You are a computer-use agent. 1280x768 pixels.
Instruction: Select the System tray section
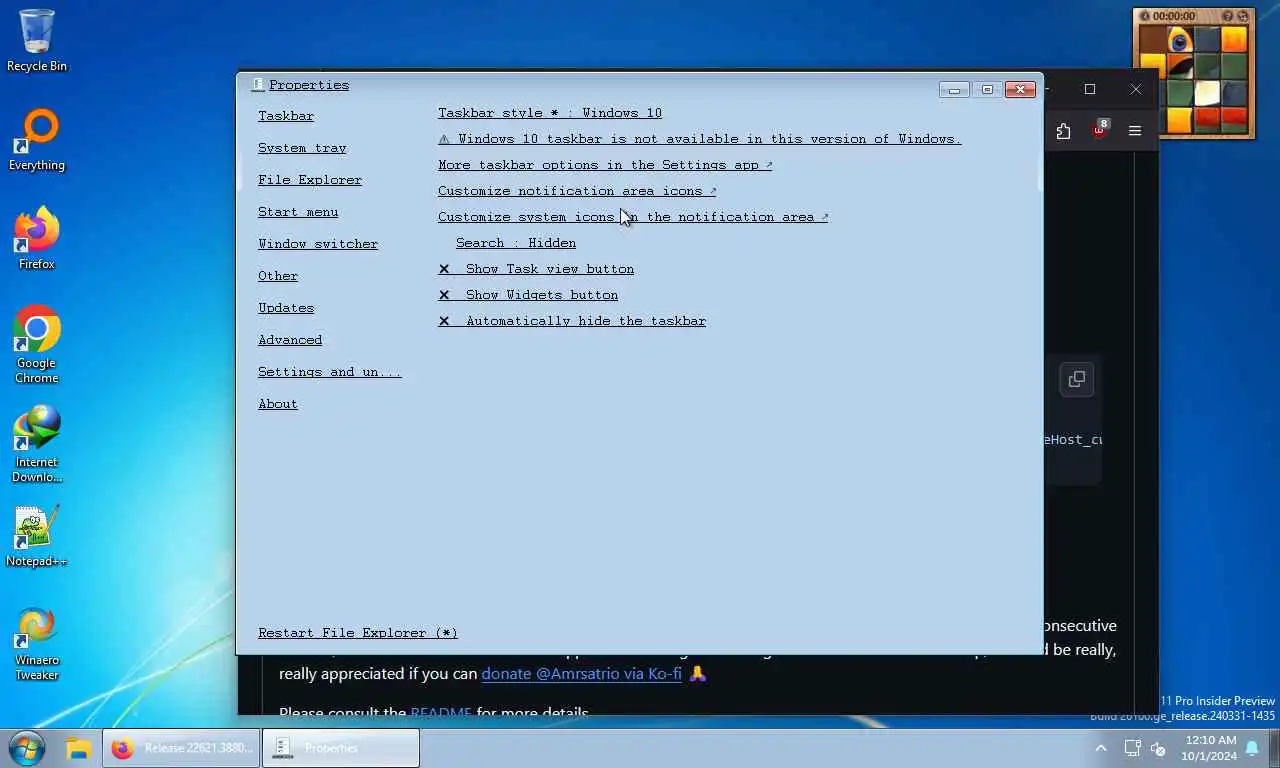[302, 148]
